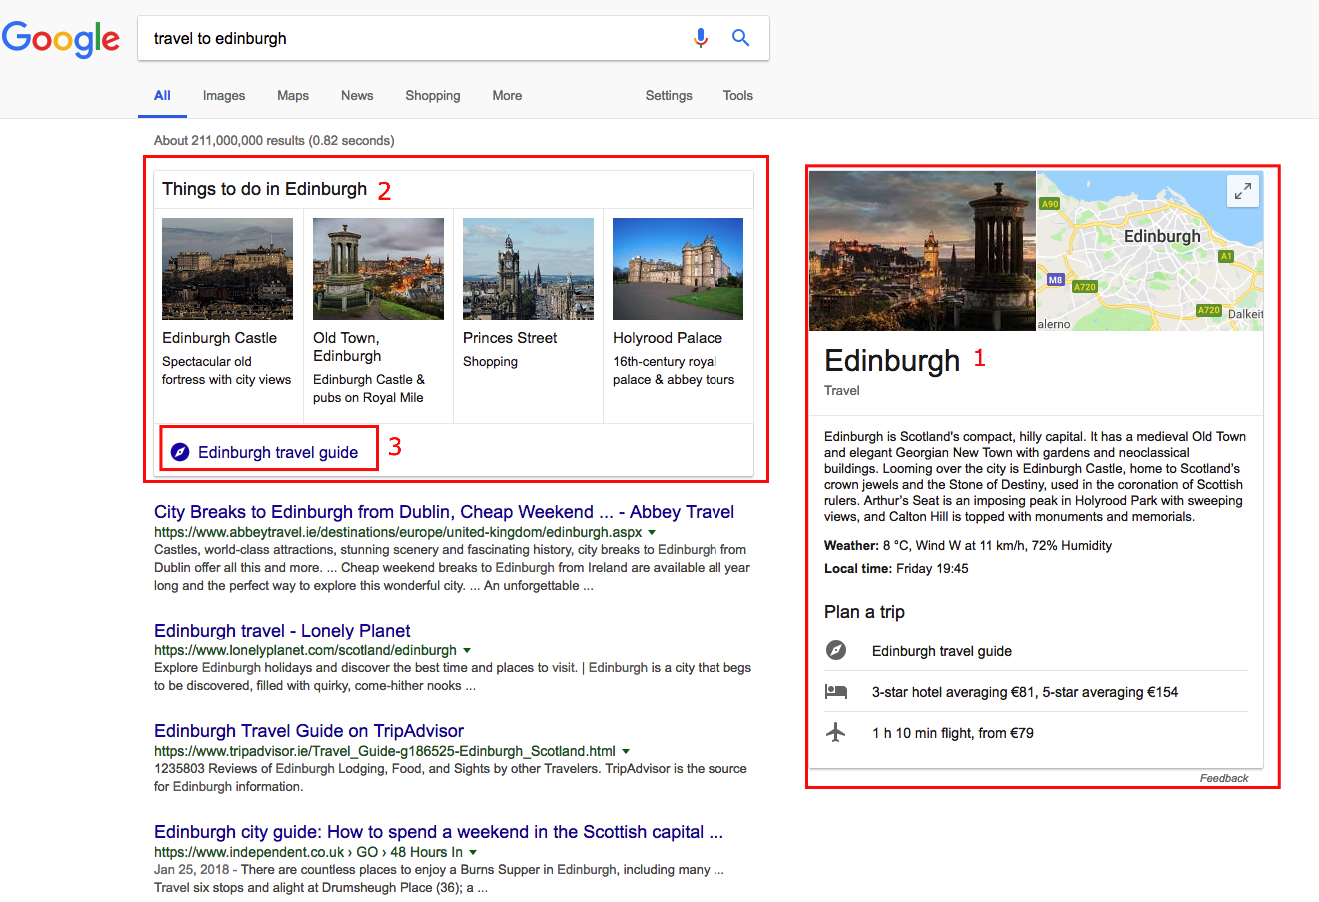Open 1 h 10 min flight from €79

click(953, 733)
